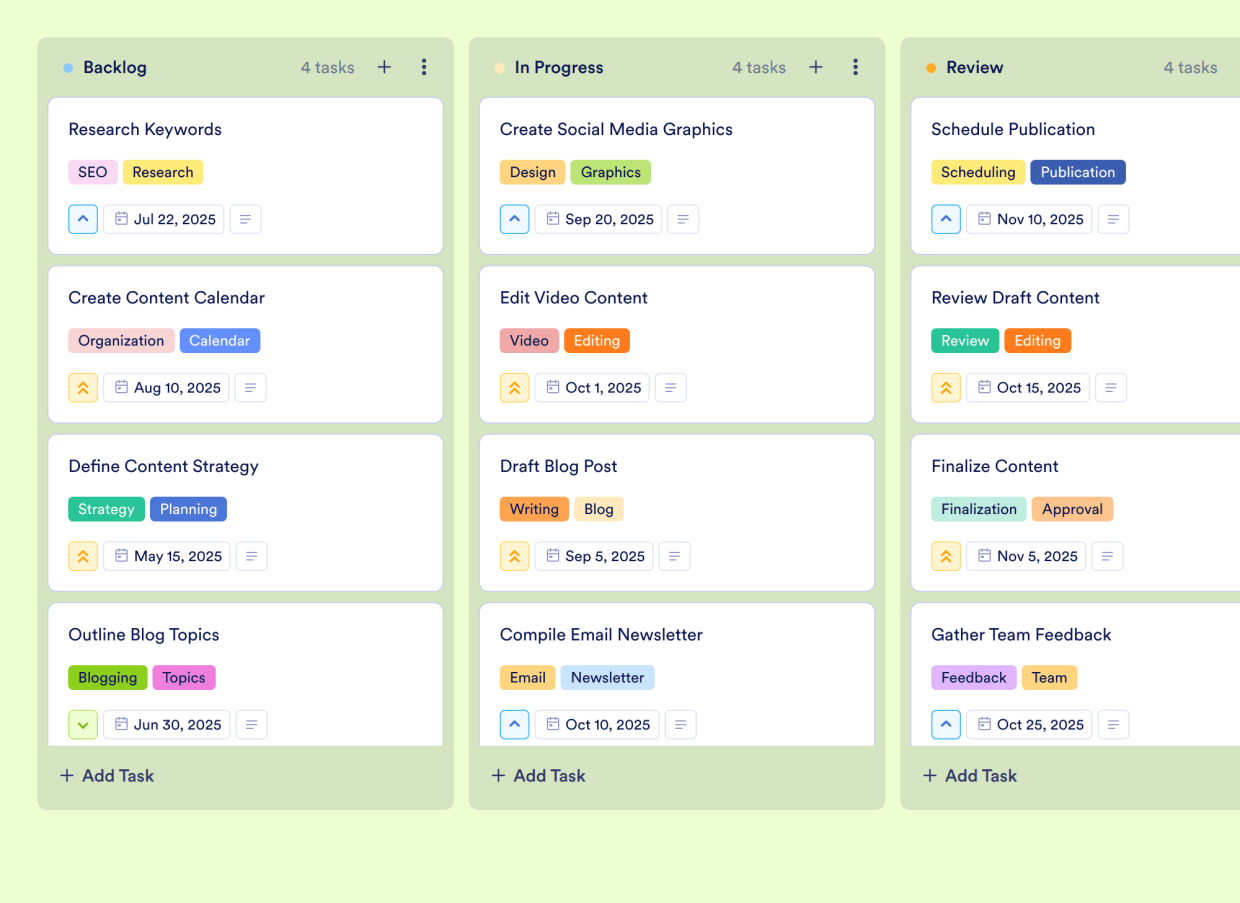Toggle high priority on Create Content Calendar

(x=83, y=387)
